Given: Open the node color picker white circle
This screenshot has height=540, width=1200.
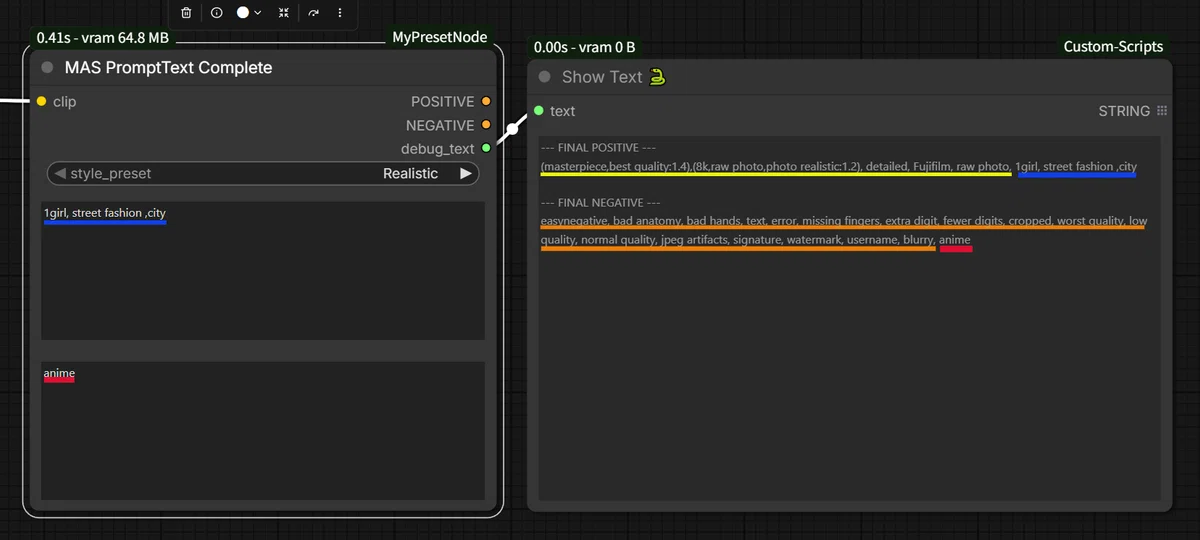Looking at the screenshot, I should click(x=243, y=13).
